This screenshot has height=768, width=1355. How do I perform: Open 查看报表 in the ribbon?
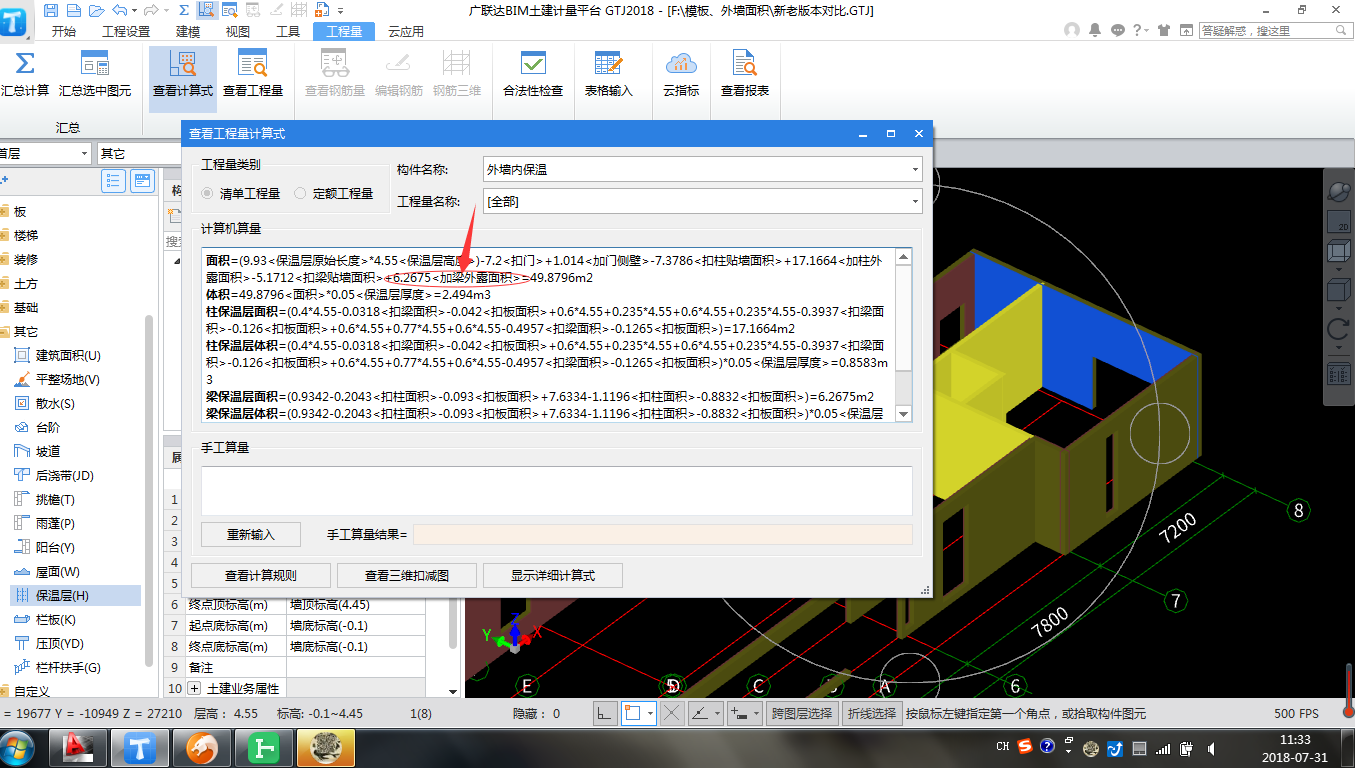point(745,74)
